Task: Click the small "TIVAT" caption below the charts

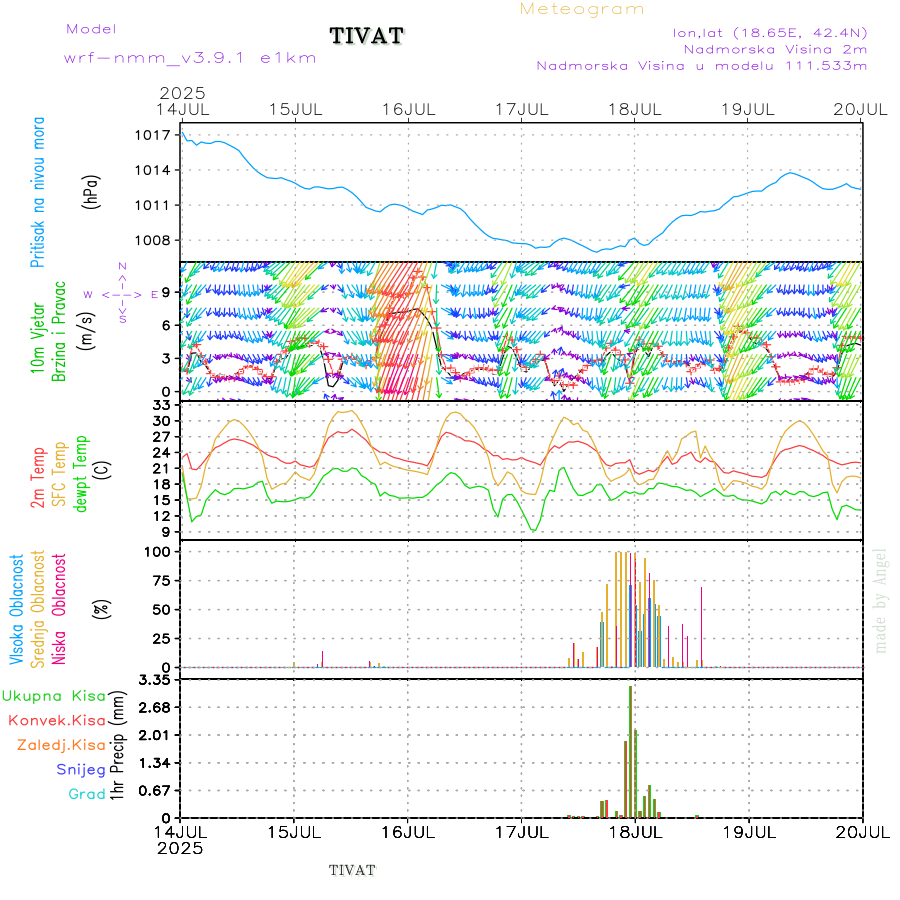Action: coord(352,870)
